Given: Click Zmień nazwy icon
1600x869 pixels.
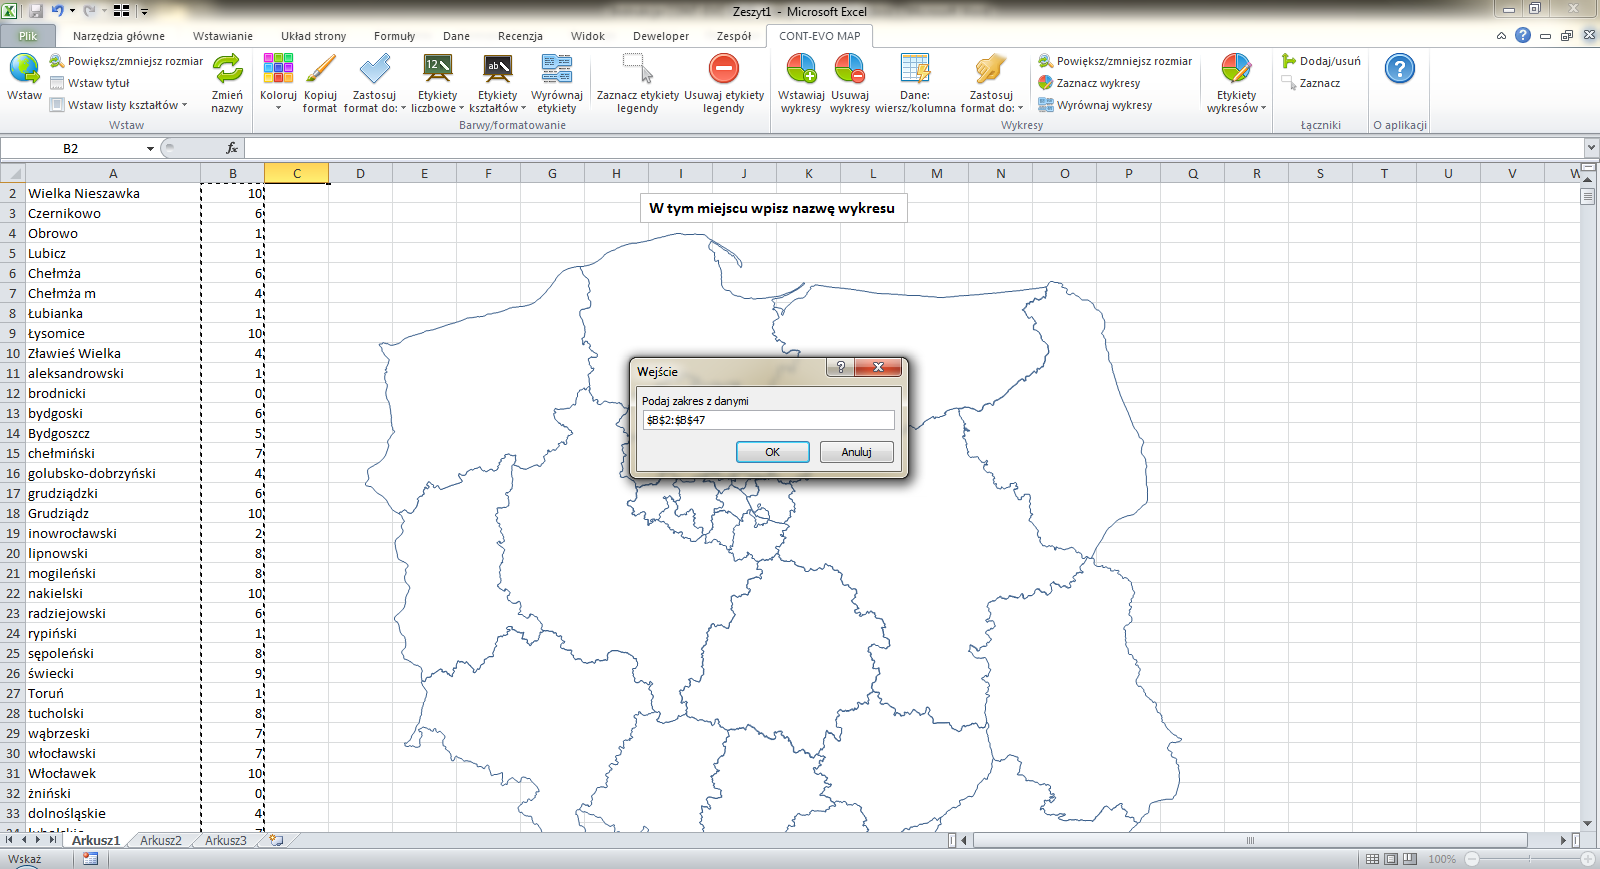Looking at the screenshot, I should (x=227, y=70).
